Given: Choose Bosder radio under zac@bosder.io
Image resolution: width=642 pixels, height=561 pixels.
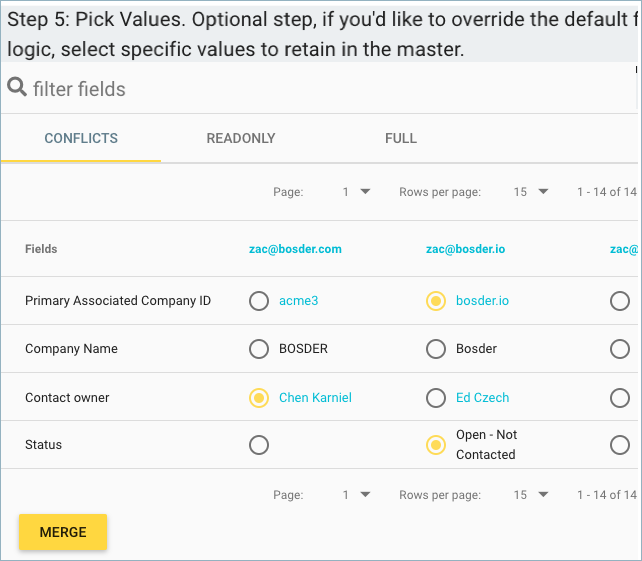Looking at the screenshot, I should 436,349.
